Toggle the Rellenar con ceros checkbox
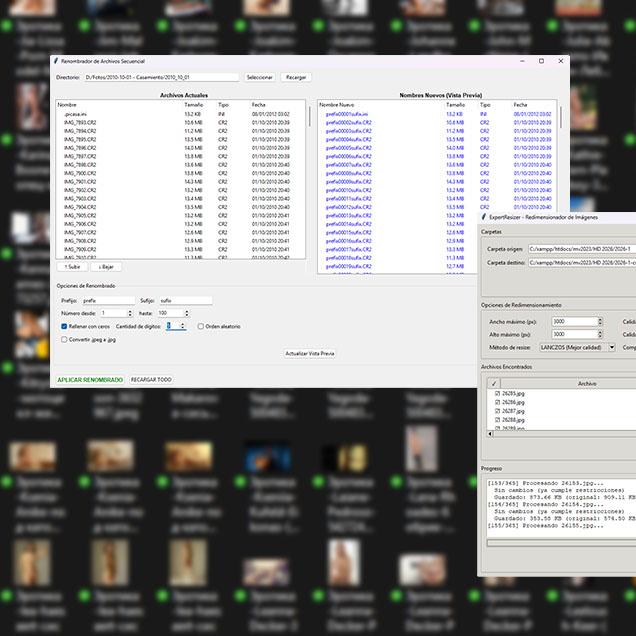This screenshot has height=636, width=636. pos(65,326)
